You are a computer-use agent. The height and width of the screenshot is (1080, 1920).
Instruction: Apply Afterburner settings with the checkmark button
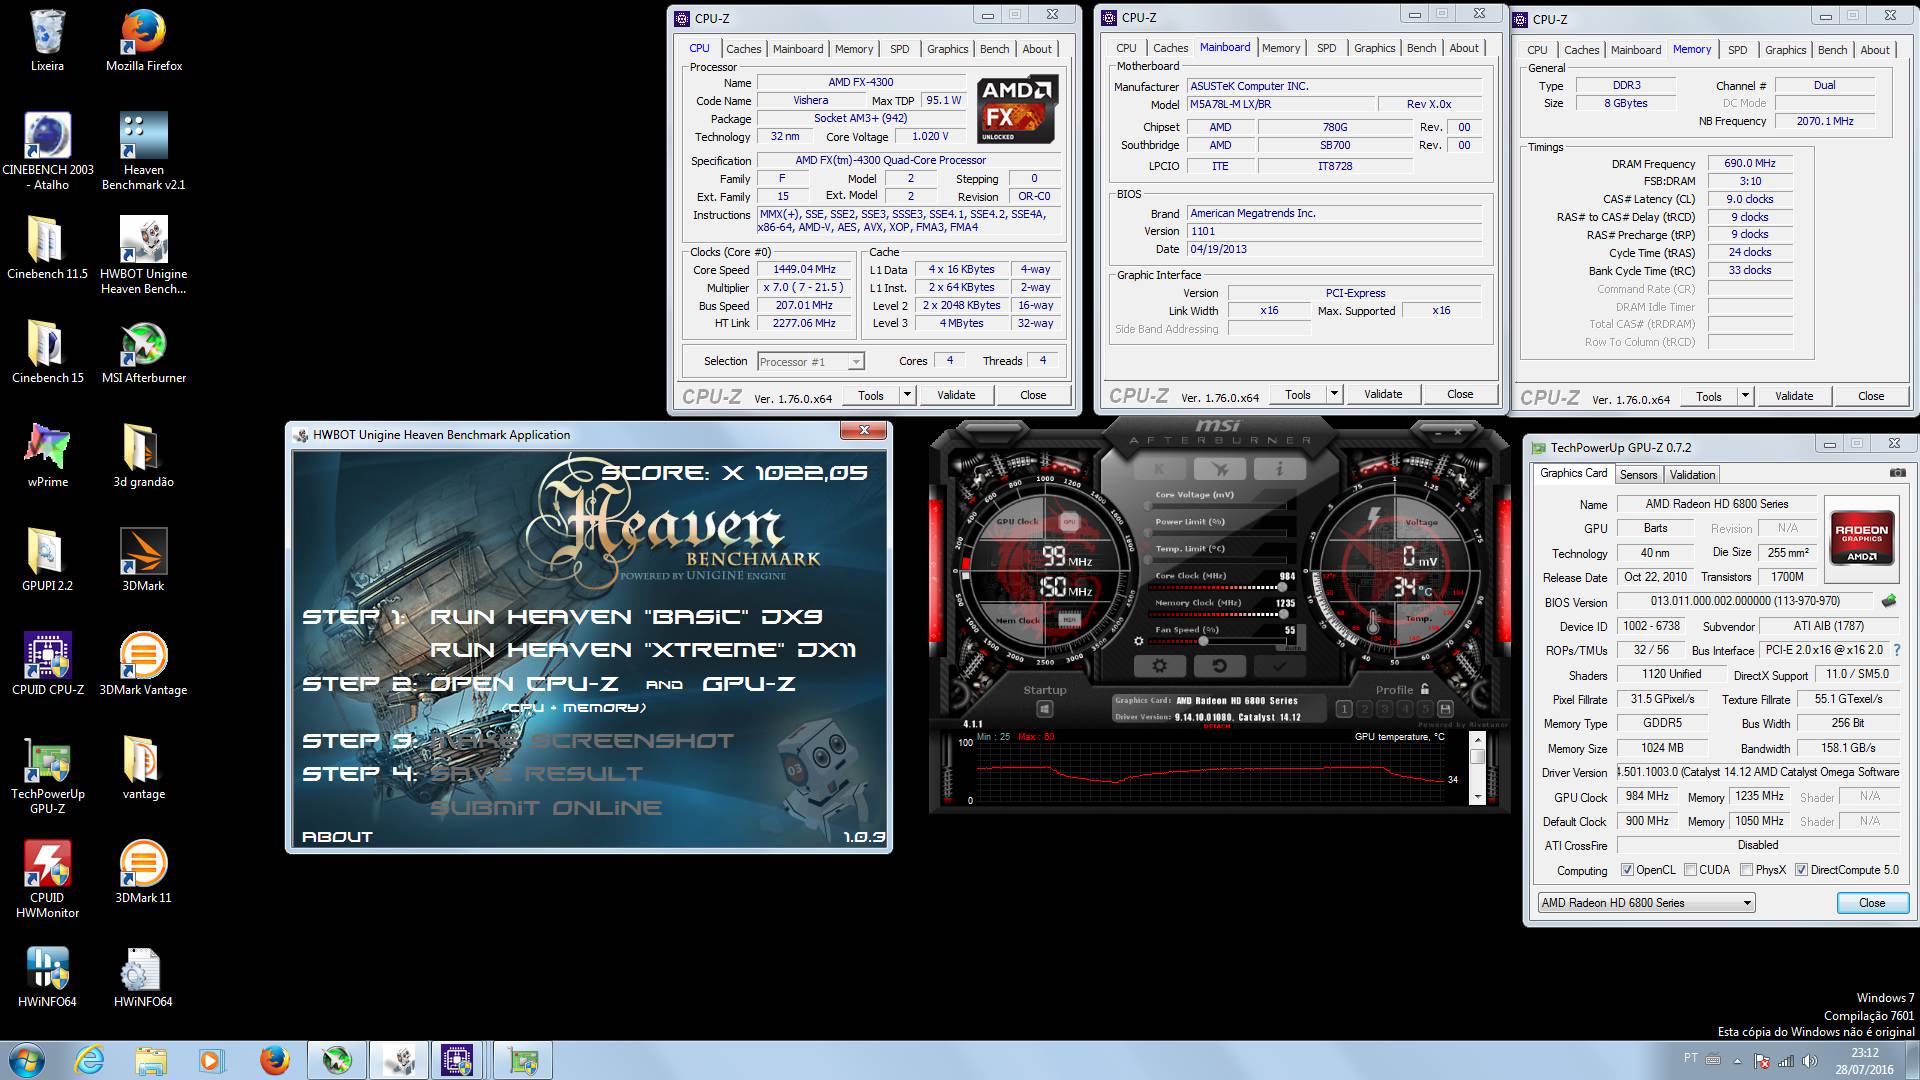click(1279, 665)
